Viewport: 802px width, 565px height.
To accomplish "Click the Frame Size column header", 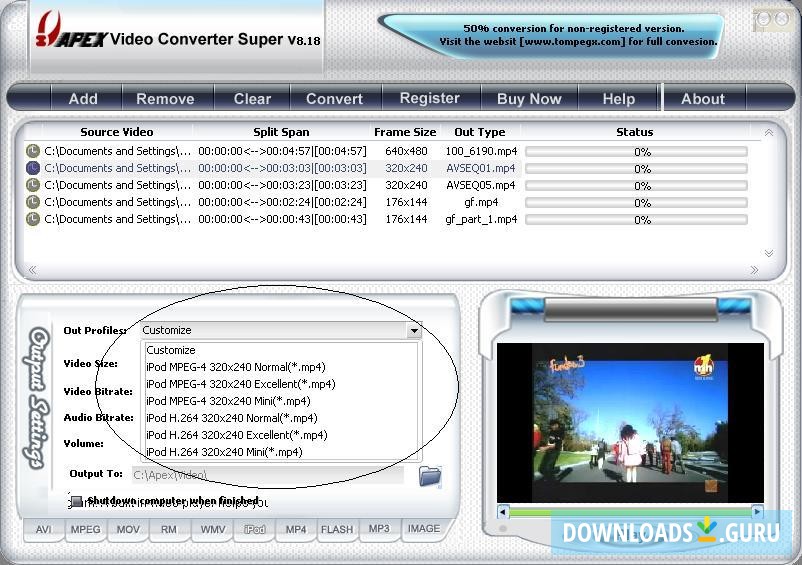I will [x=405, y=132].
